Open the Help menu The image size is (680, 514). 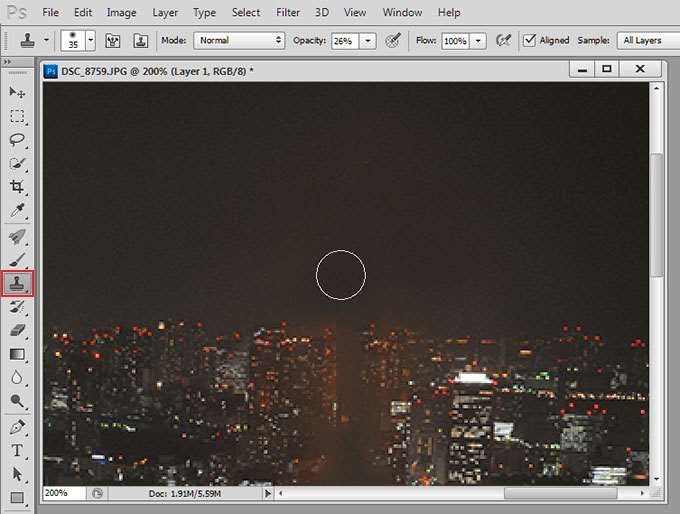point(449,13)
